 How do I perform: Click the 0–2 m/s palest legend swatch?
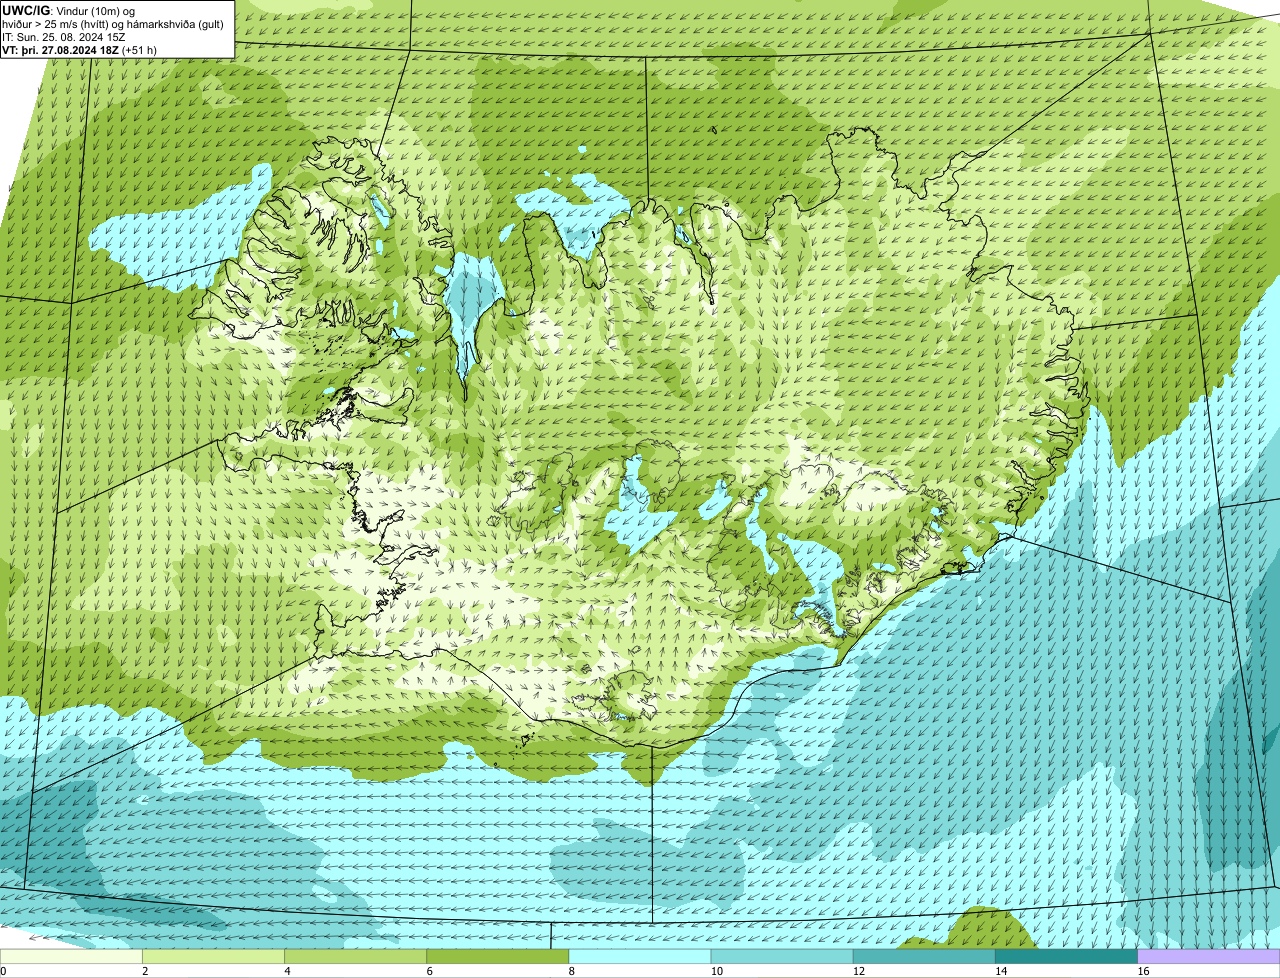point(71,956)
